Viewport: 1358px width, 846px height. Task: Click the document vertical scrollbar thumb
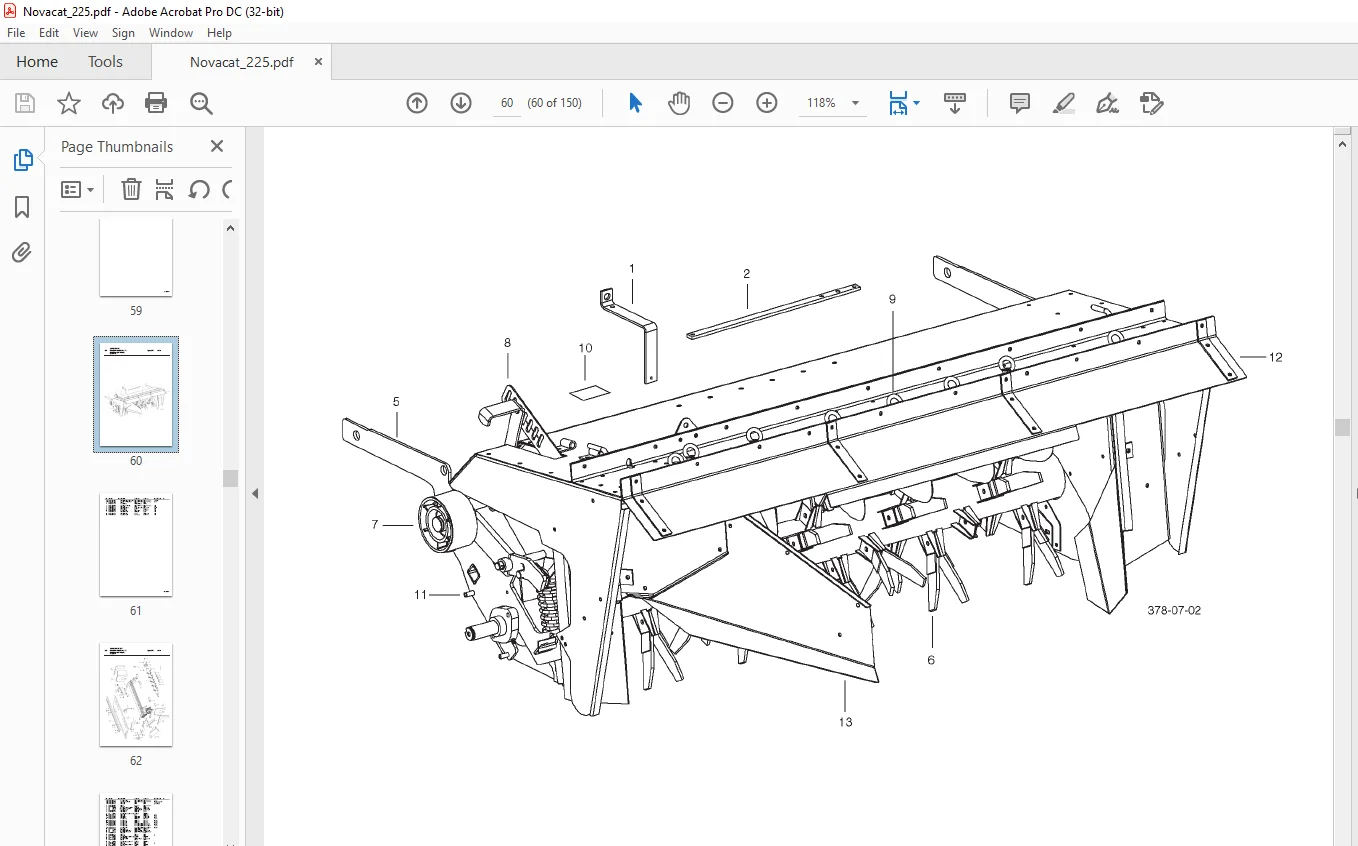pyautogui.click(x=1342, y=427)
